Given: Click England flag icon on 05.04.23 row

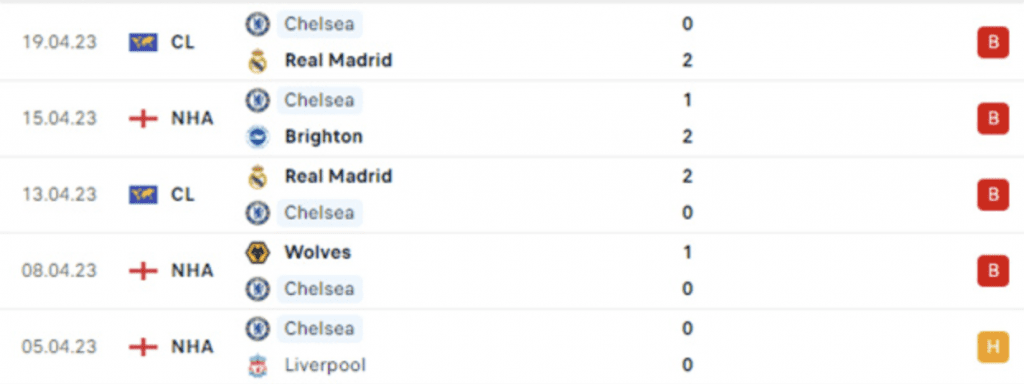Looking at the screenshot, I should pyautogui.click(x=143, y=346).
